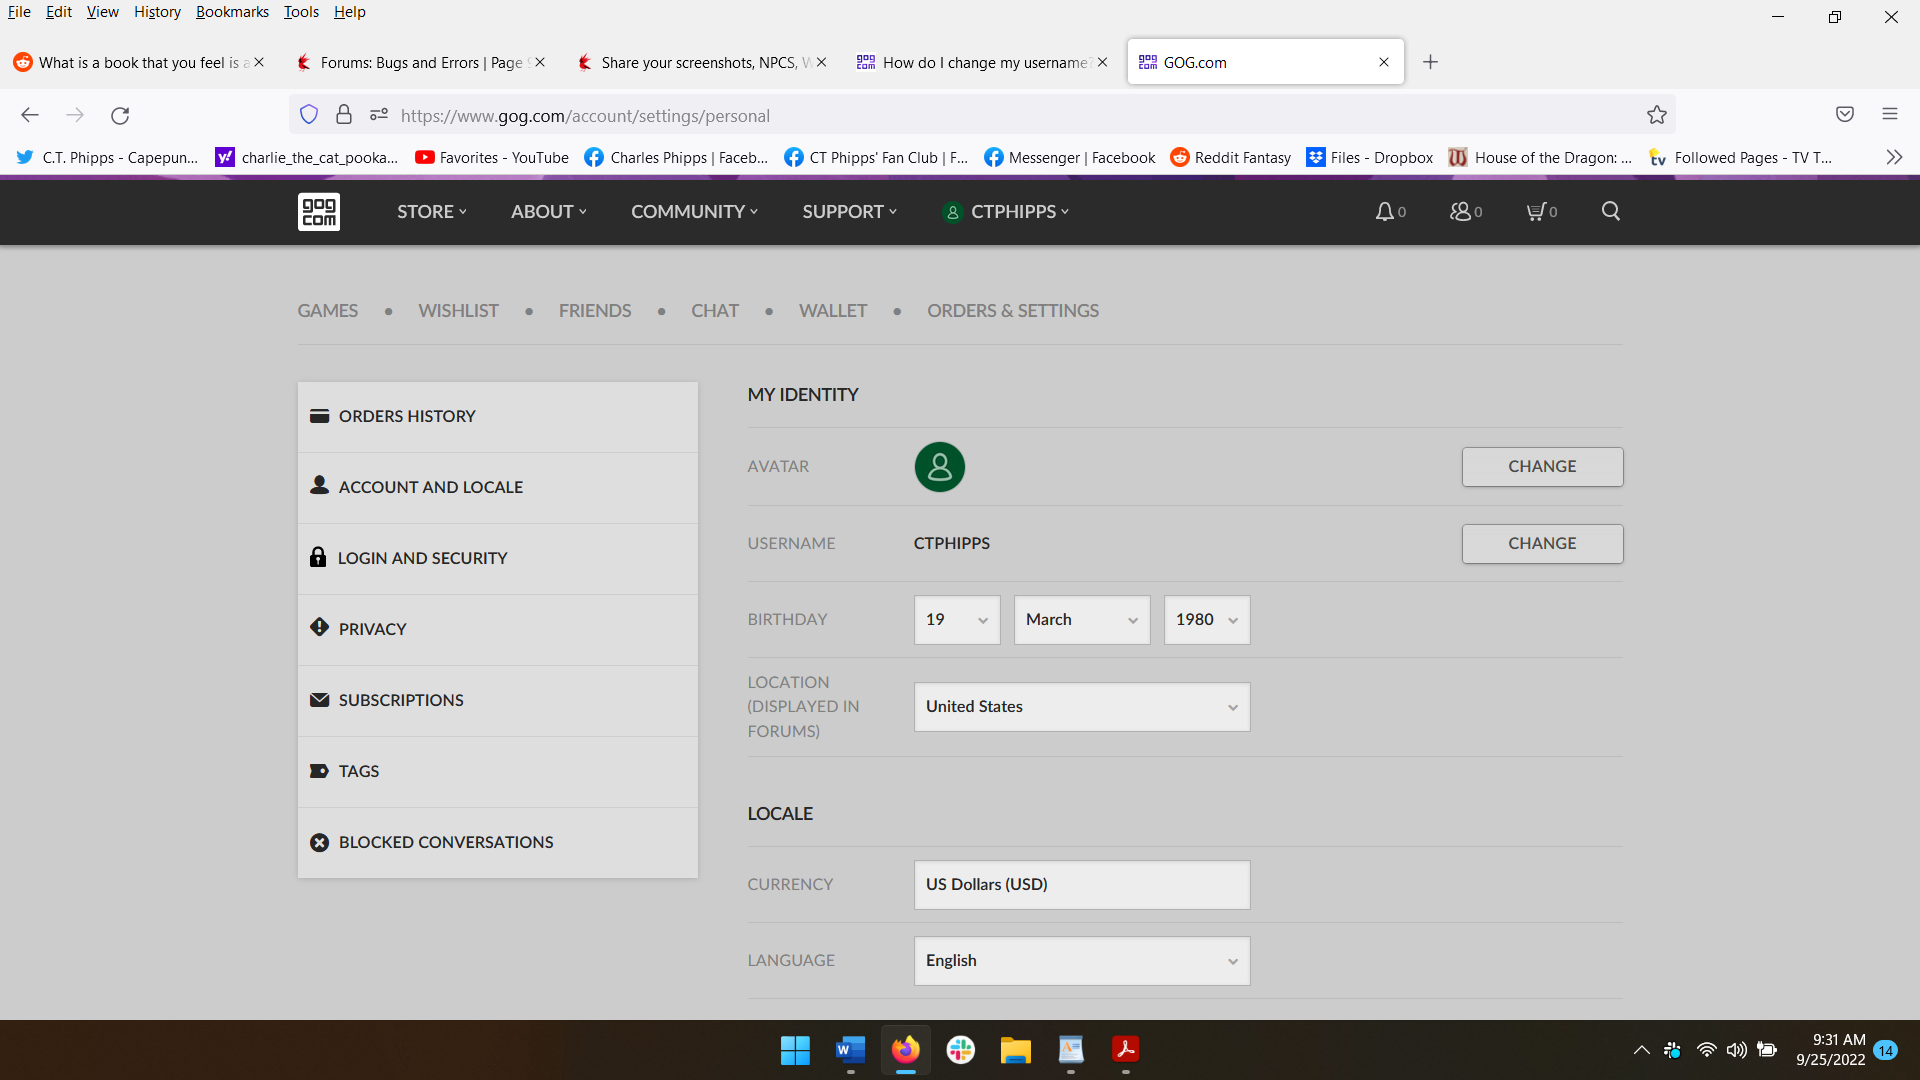Open the birthday day dropdown showing 19
Image resolution: width=1920 pixels, height=1080 pixels.
click(957, 620)
